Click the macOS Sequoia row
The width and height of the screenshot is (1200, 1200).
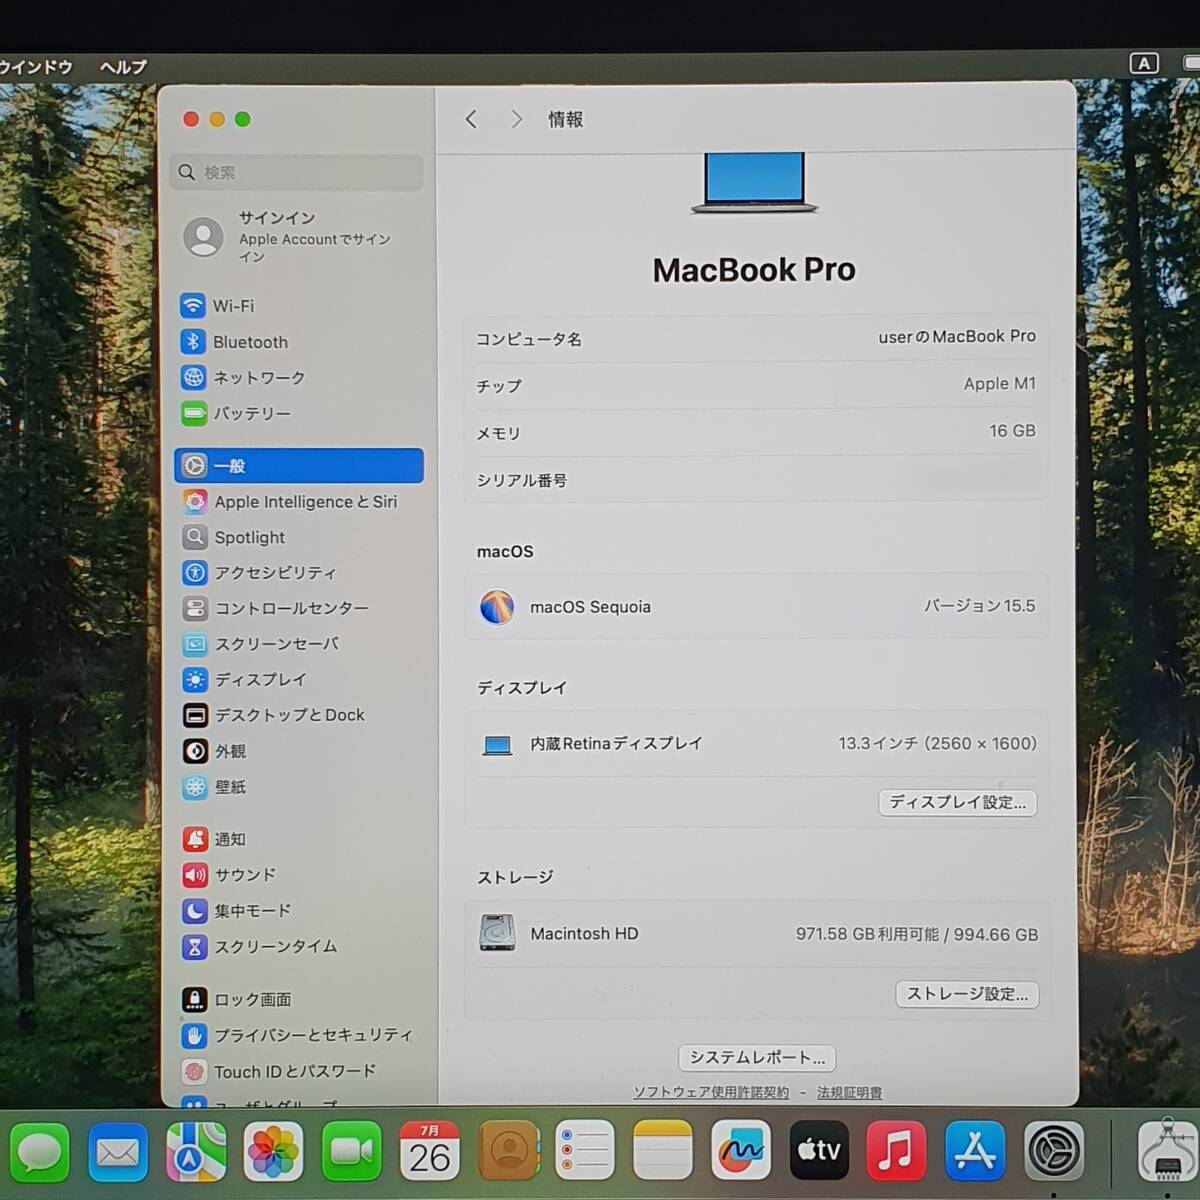[756, 606]
